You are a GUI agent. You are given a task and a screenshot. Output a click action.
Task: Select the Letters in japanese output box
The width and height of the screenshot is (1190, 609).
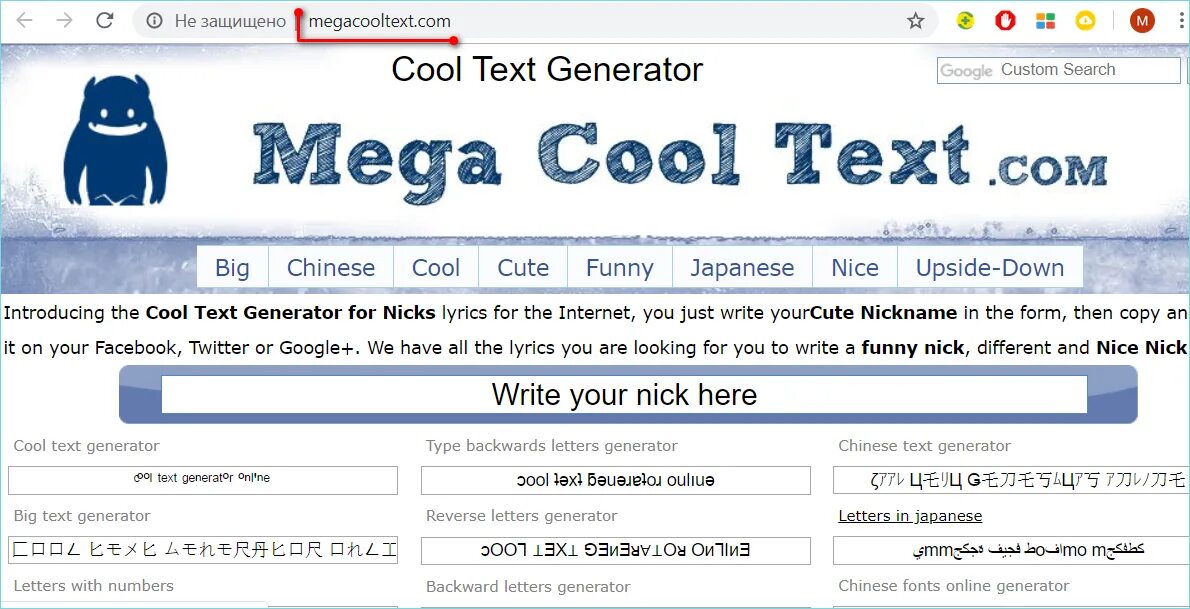coord(1011,551)
